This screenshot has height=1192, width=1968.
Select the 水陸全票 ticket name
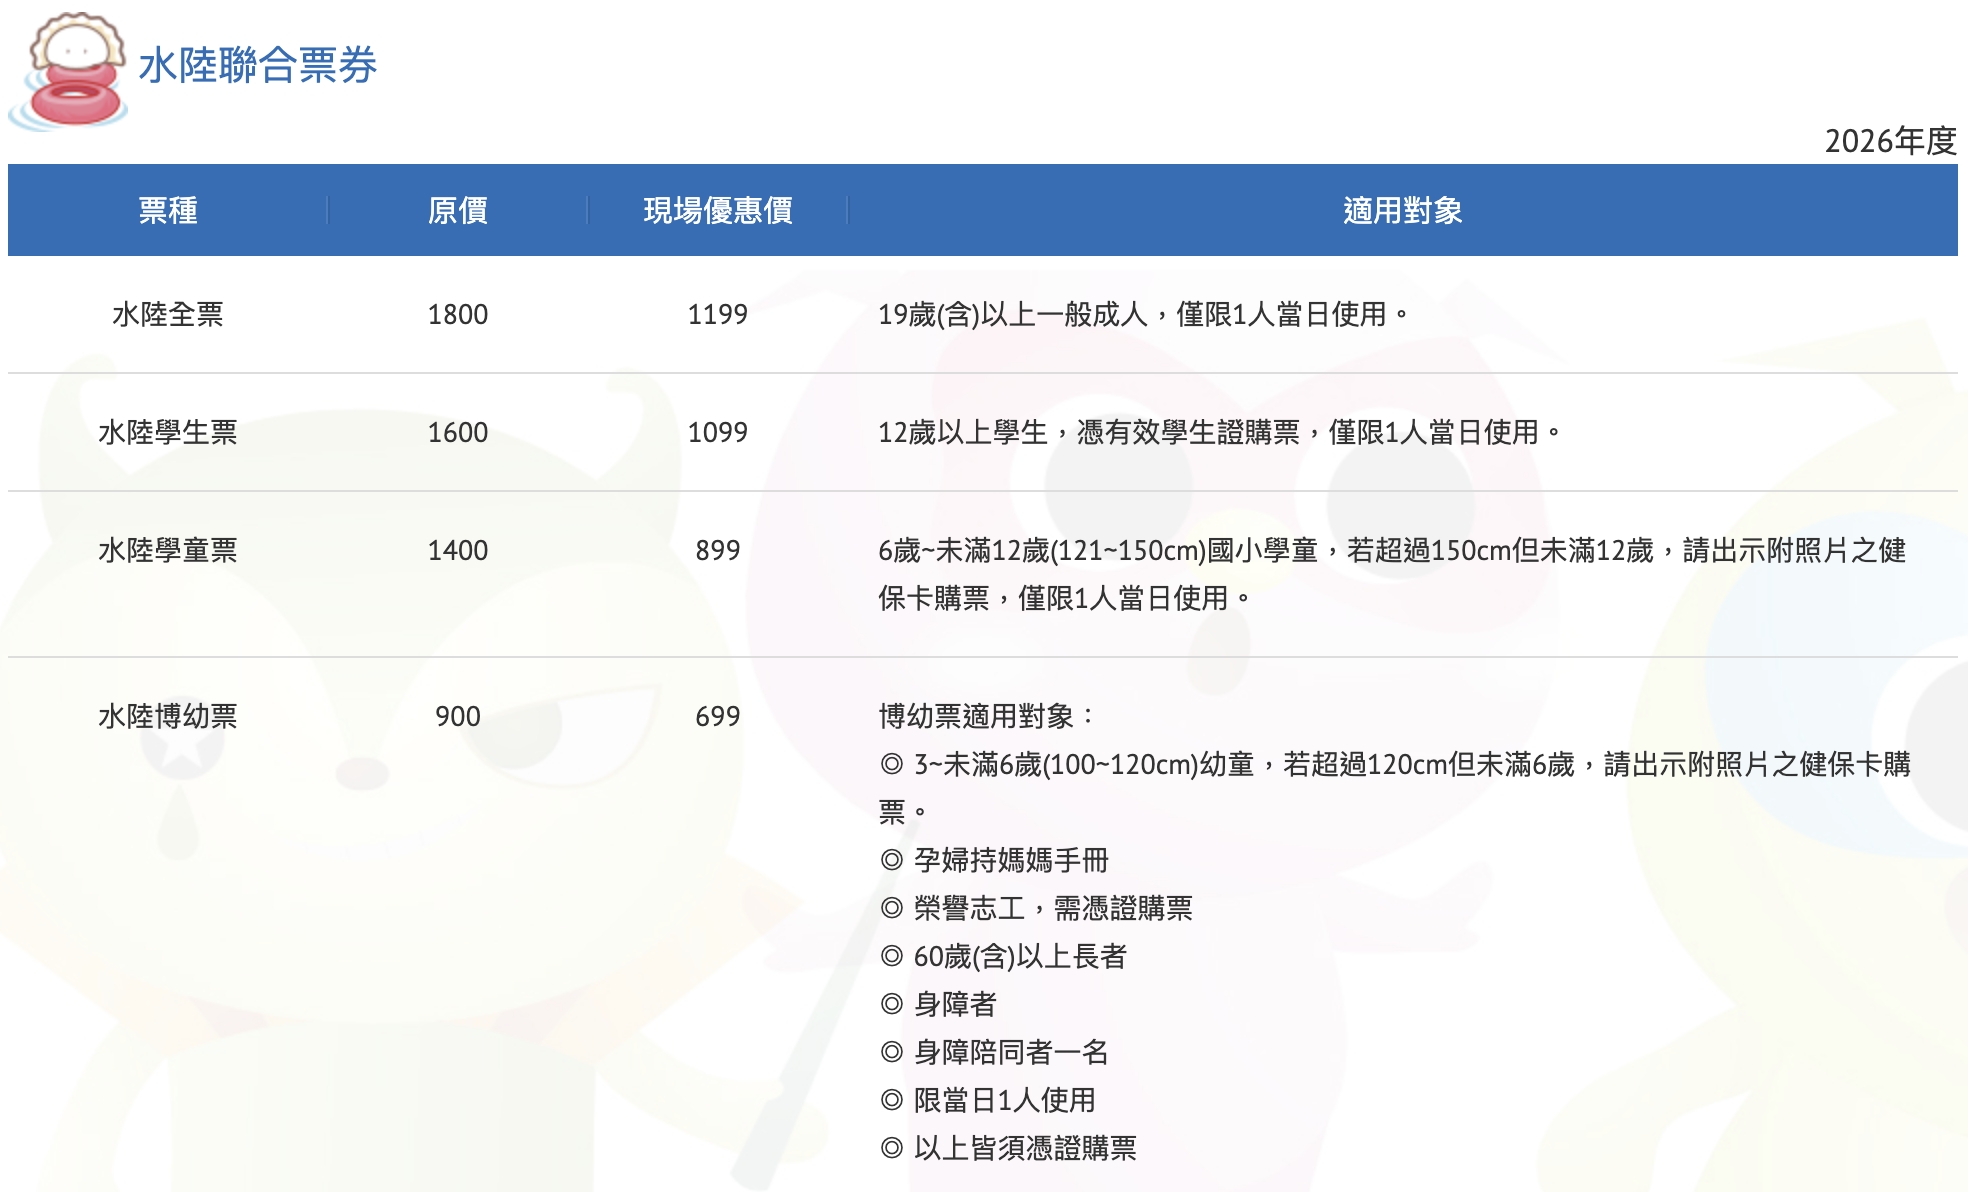(x=168, y=315)
